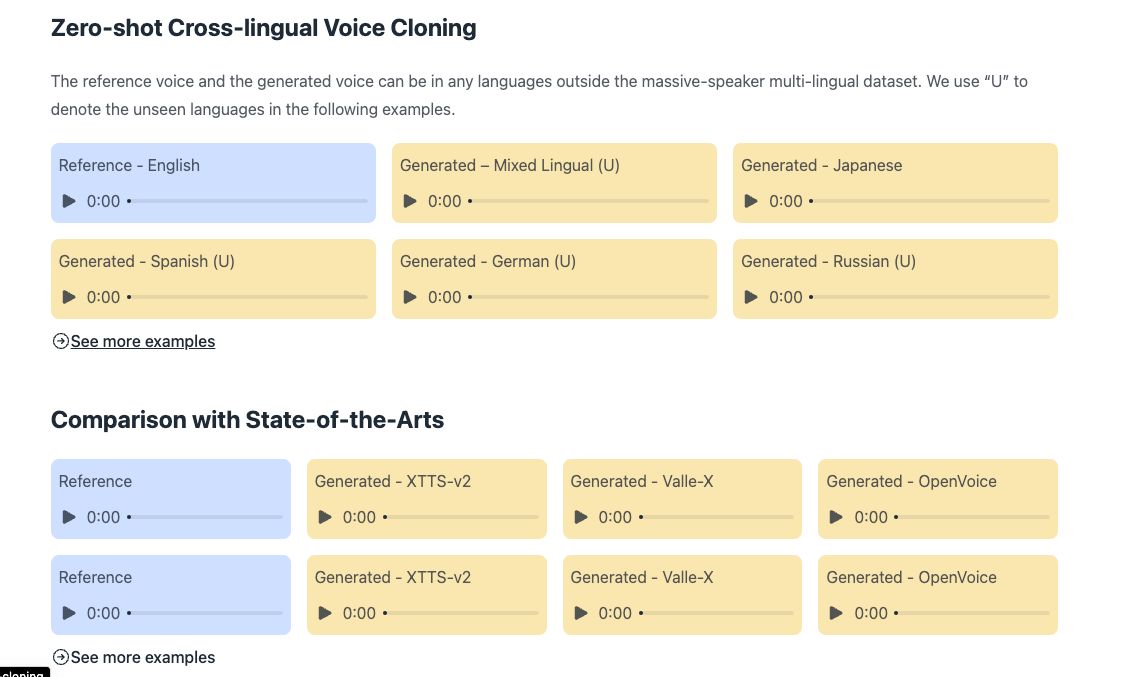The height and width of the screenshot is (677, 1145).
Task: Play the Generated - Spanish (U) sample
Action: coord(69,297)
